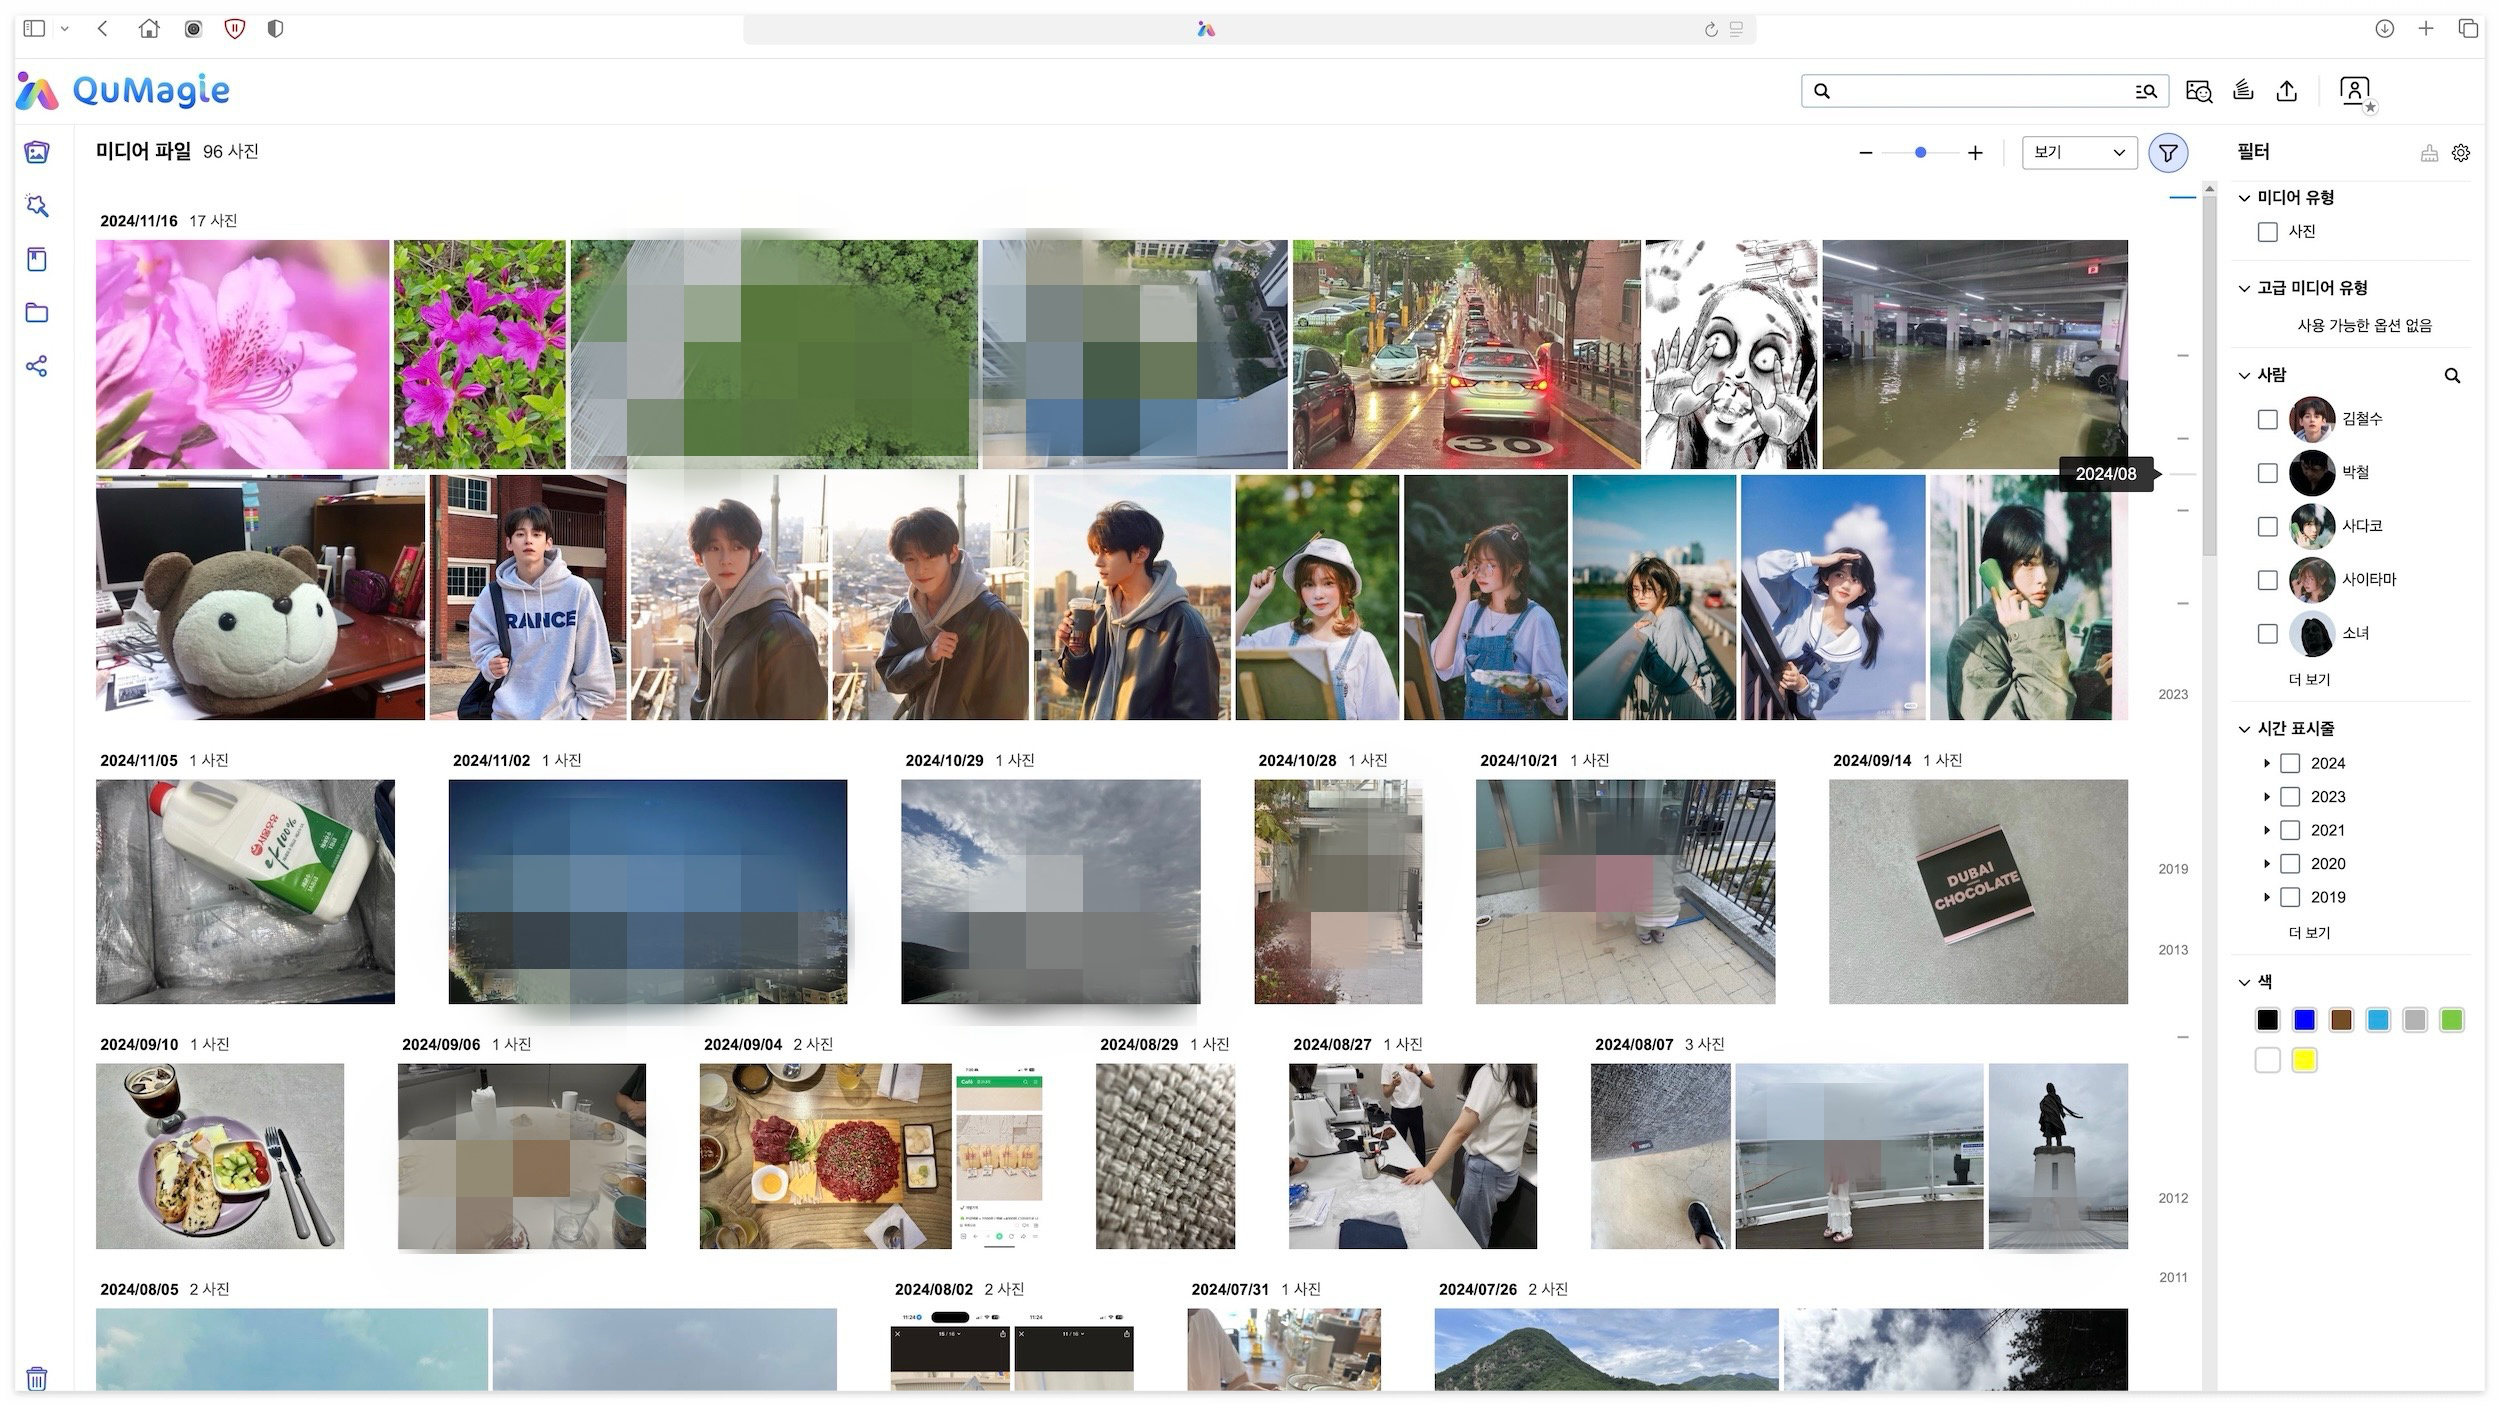Expand the 2024 year tree arrow
This screenshot has width=2500, height=1406.
point(2267,763)
